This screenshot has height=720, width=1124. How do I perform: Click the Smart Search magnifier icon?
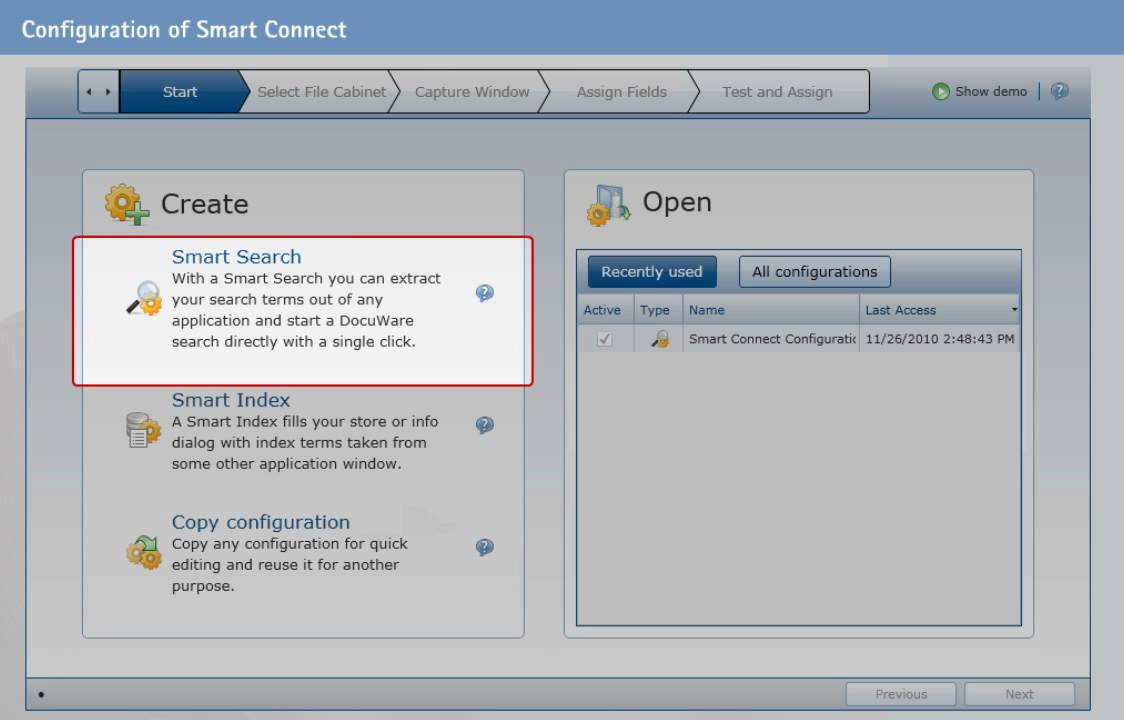pos(144,298)
